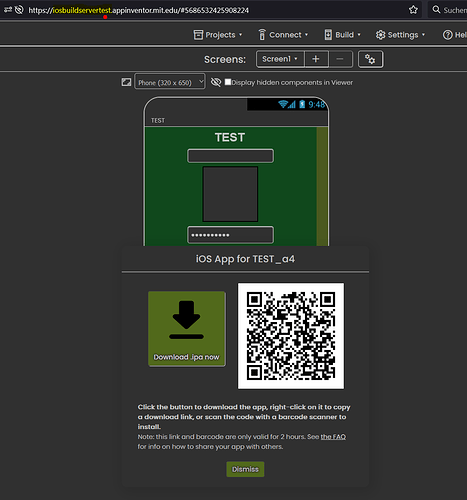The height and width of the screenshot is (500, 467).
Task: Select the password text box in viewer
Action: 230,235
